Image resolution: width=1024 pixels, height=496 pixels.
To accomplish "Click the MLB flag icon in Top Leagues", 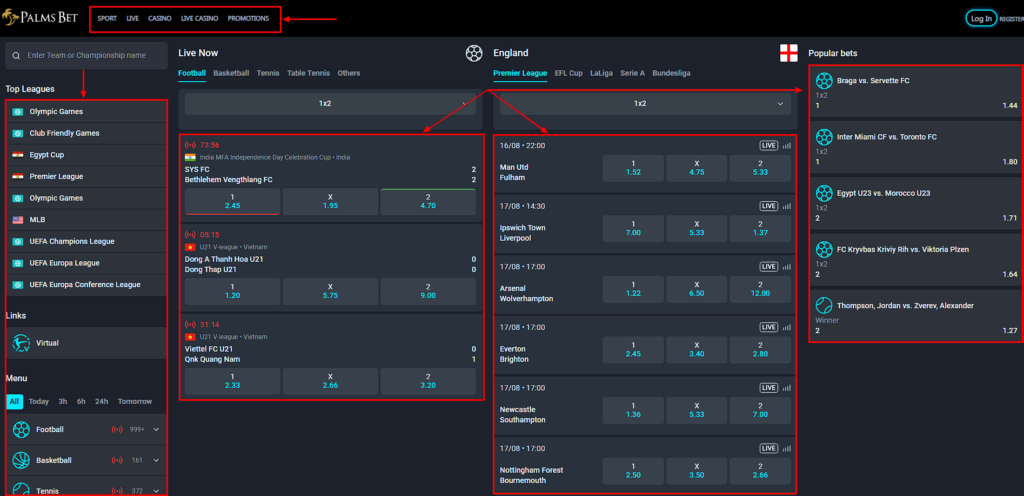I will [x=17, y=220].
